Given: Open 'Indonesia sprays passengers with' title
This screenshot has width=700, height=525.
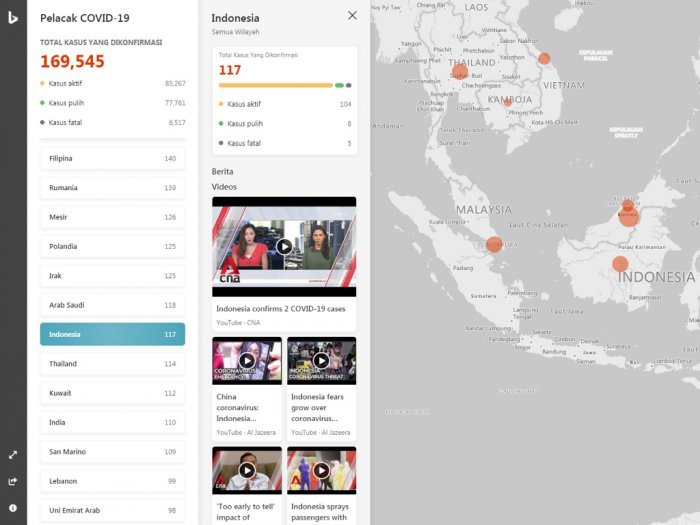Looking at the screenshot, I should pyautogui.click(x=320, y=512).
